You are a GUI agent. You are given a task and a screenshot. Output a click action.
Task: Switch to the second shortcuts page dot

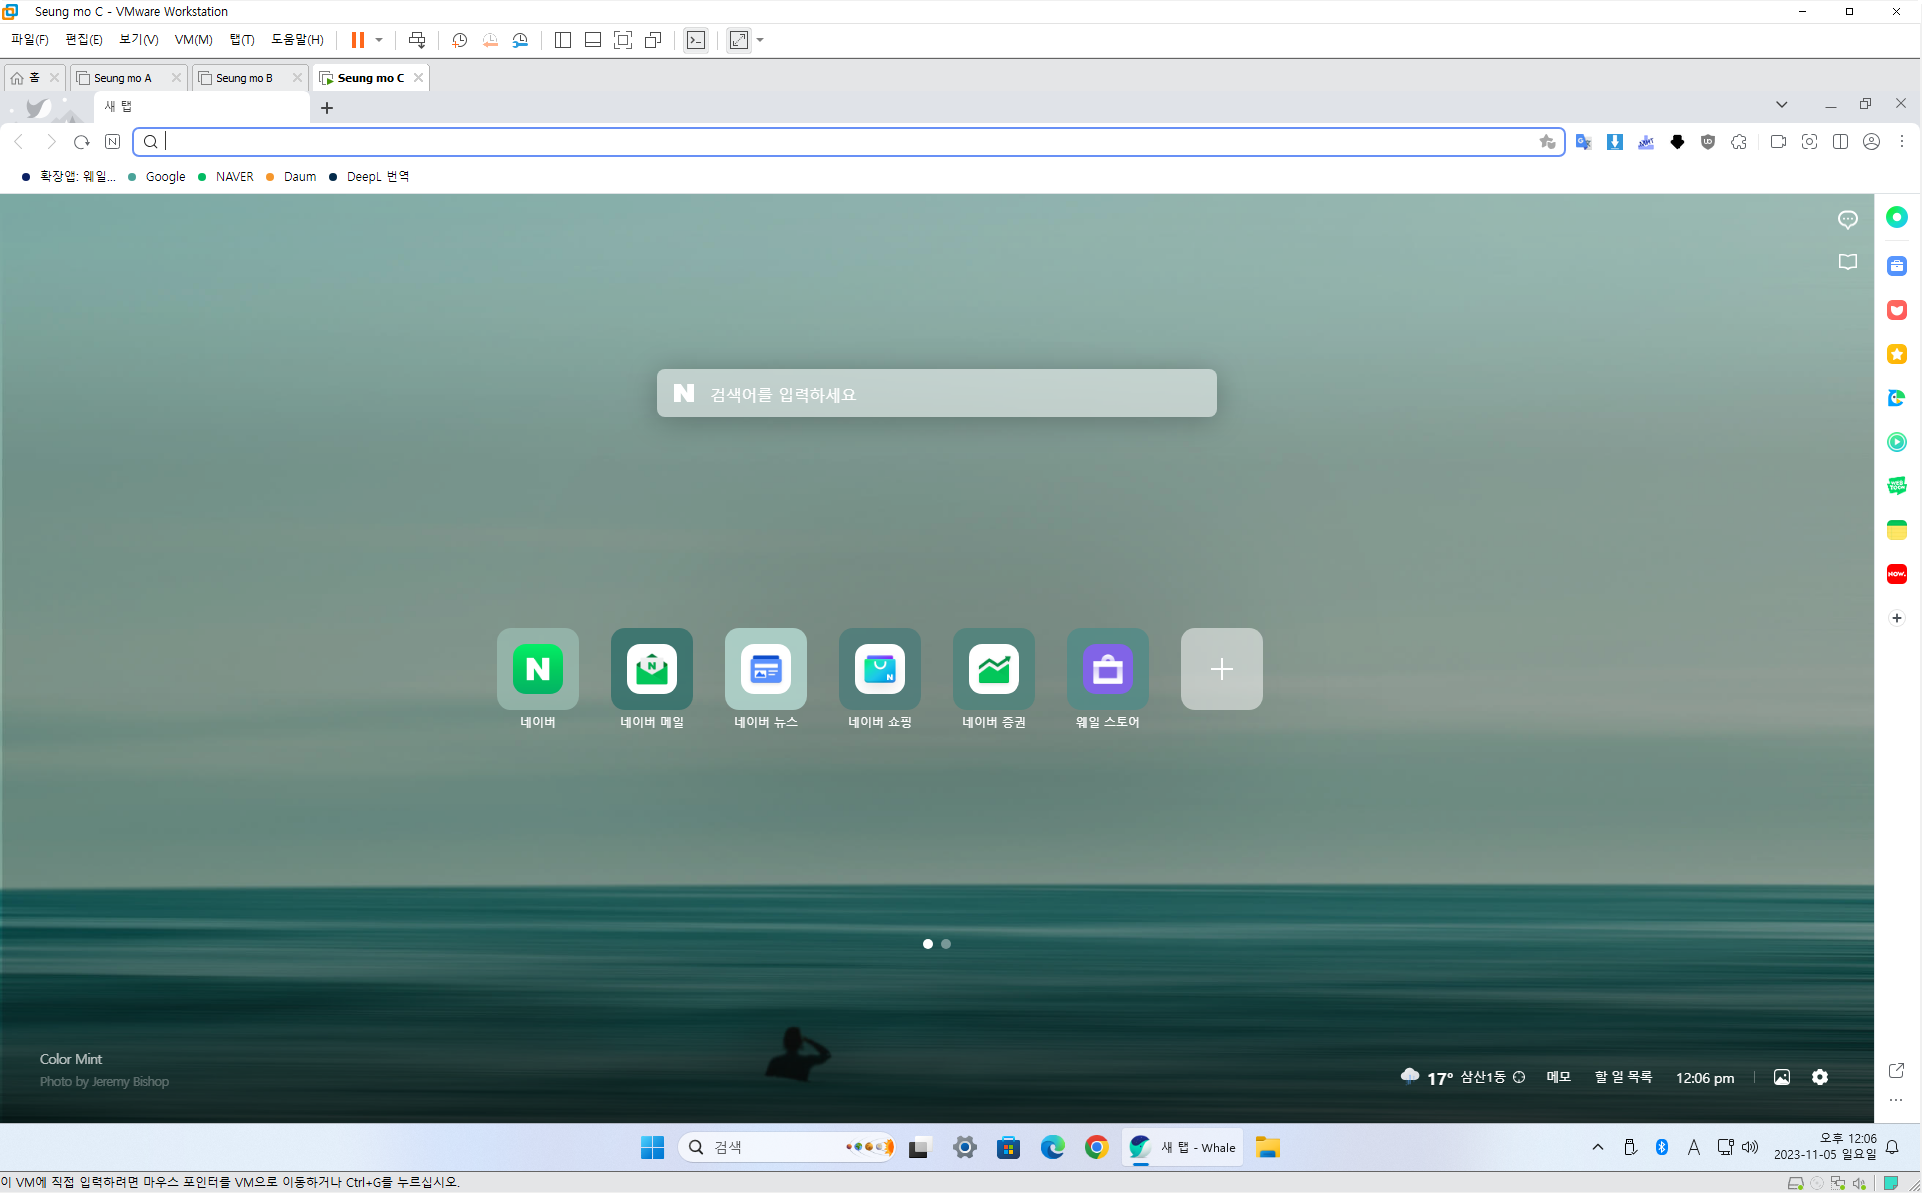(946, 944)
